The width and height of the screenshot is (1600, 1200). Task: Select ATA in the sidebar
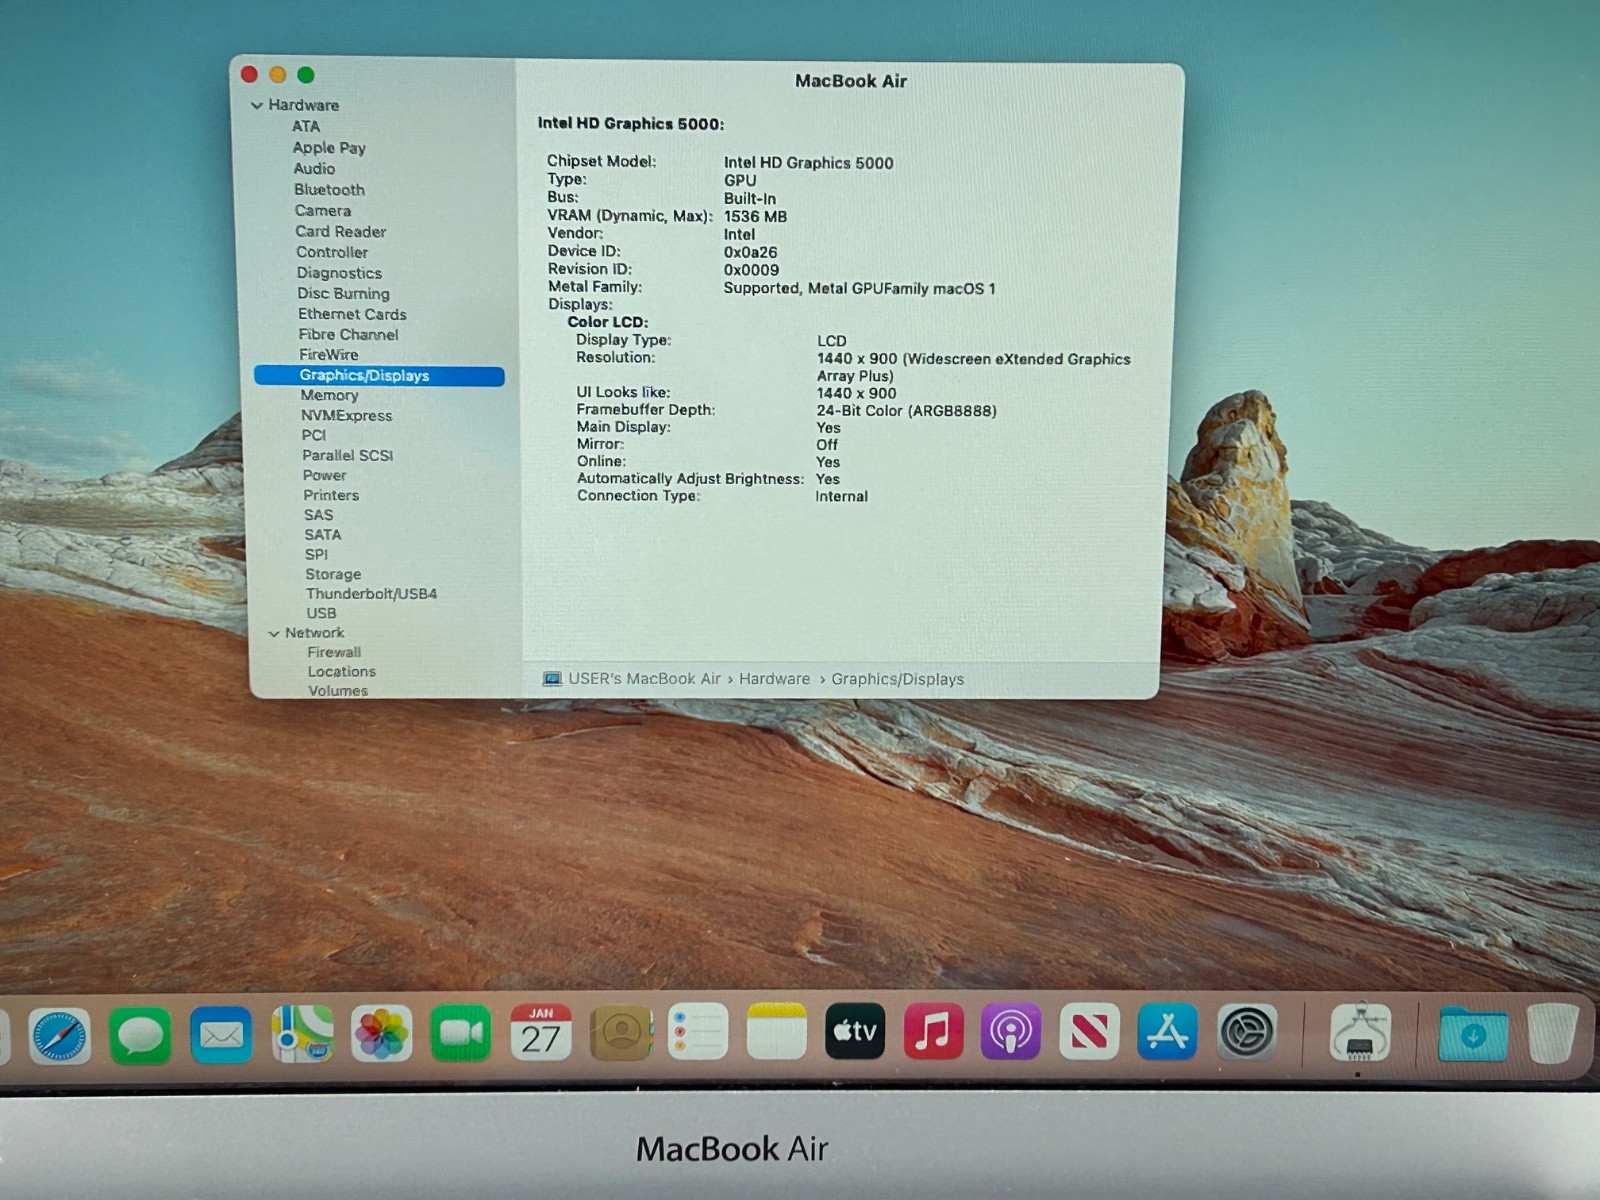[306, 127]
